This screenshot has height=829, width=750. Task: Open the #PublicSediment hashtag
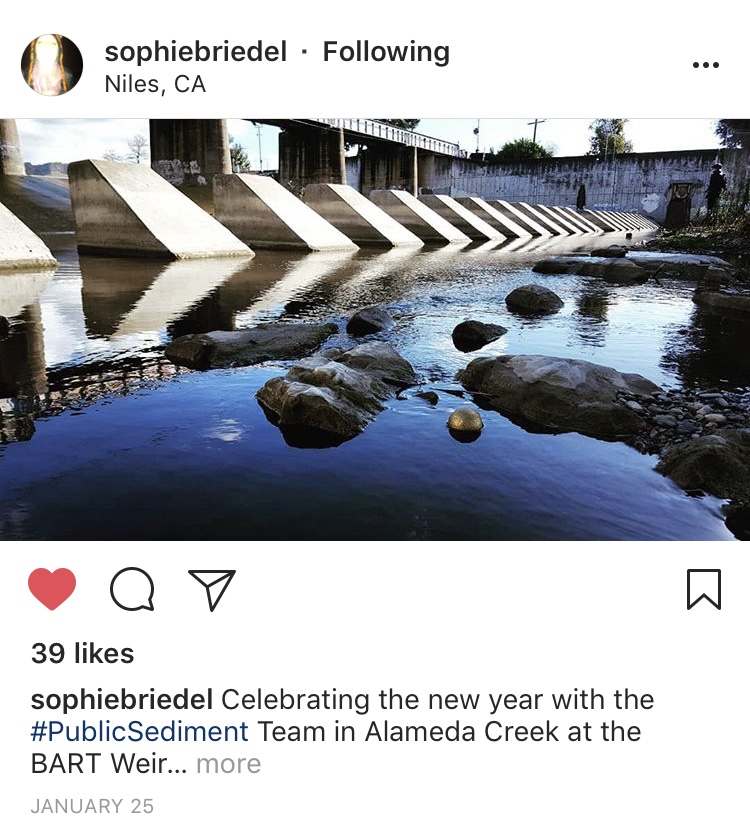pos(140,732)
